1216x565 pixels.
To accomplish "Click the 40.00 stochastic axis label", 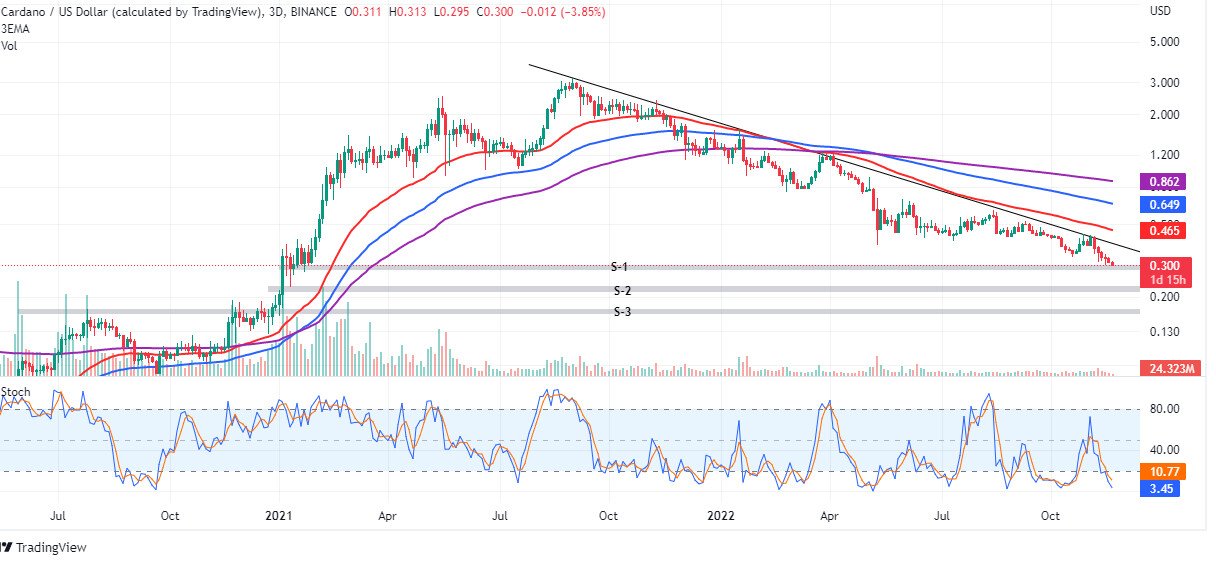I will pyautogui.click(x=1163, y=450).
